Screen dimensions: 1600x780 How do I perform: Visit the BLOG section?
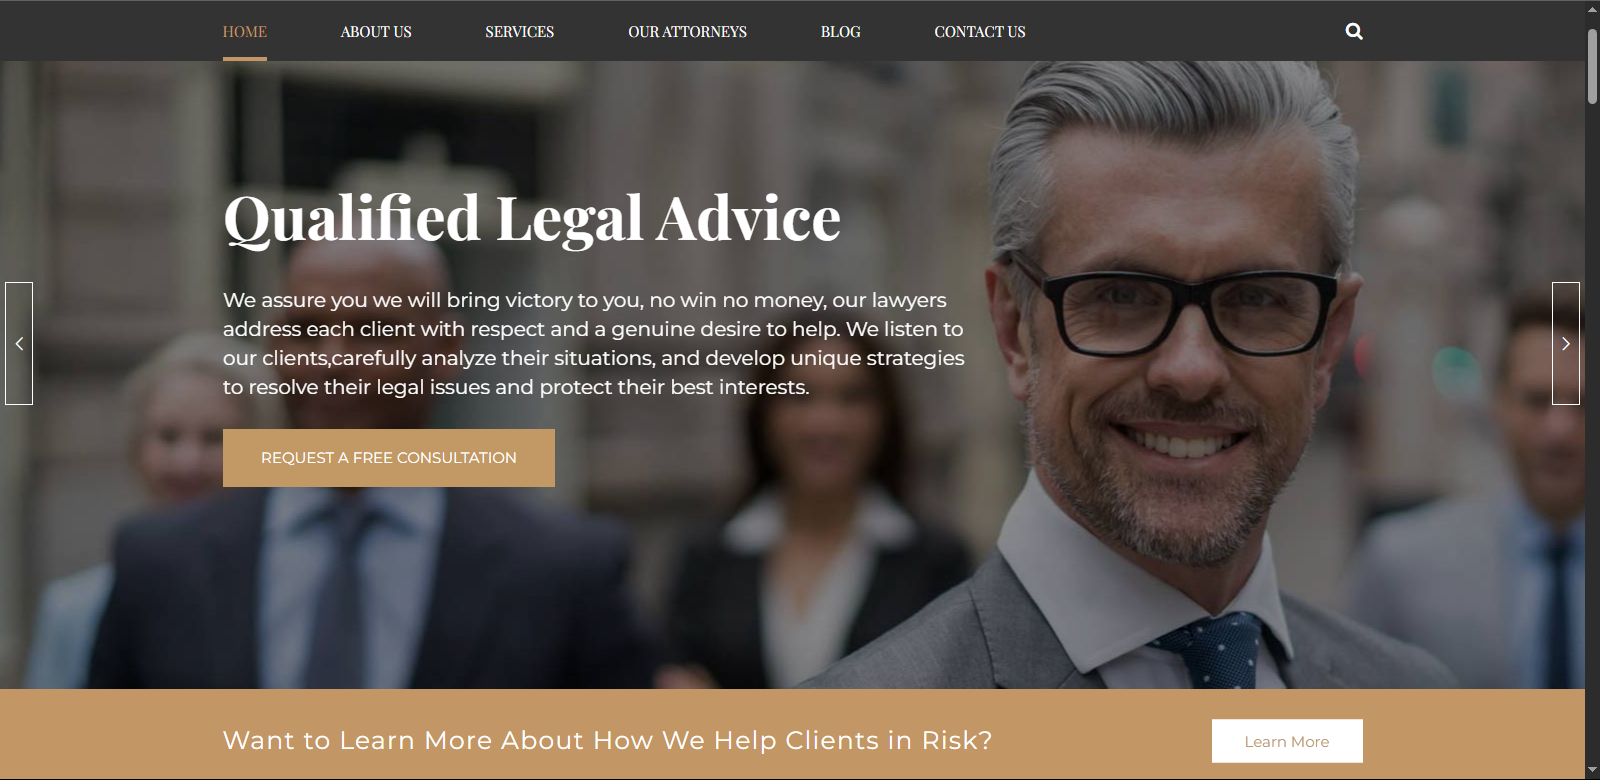840,32
